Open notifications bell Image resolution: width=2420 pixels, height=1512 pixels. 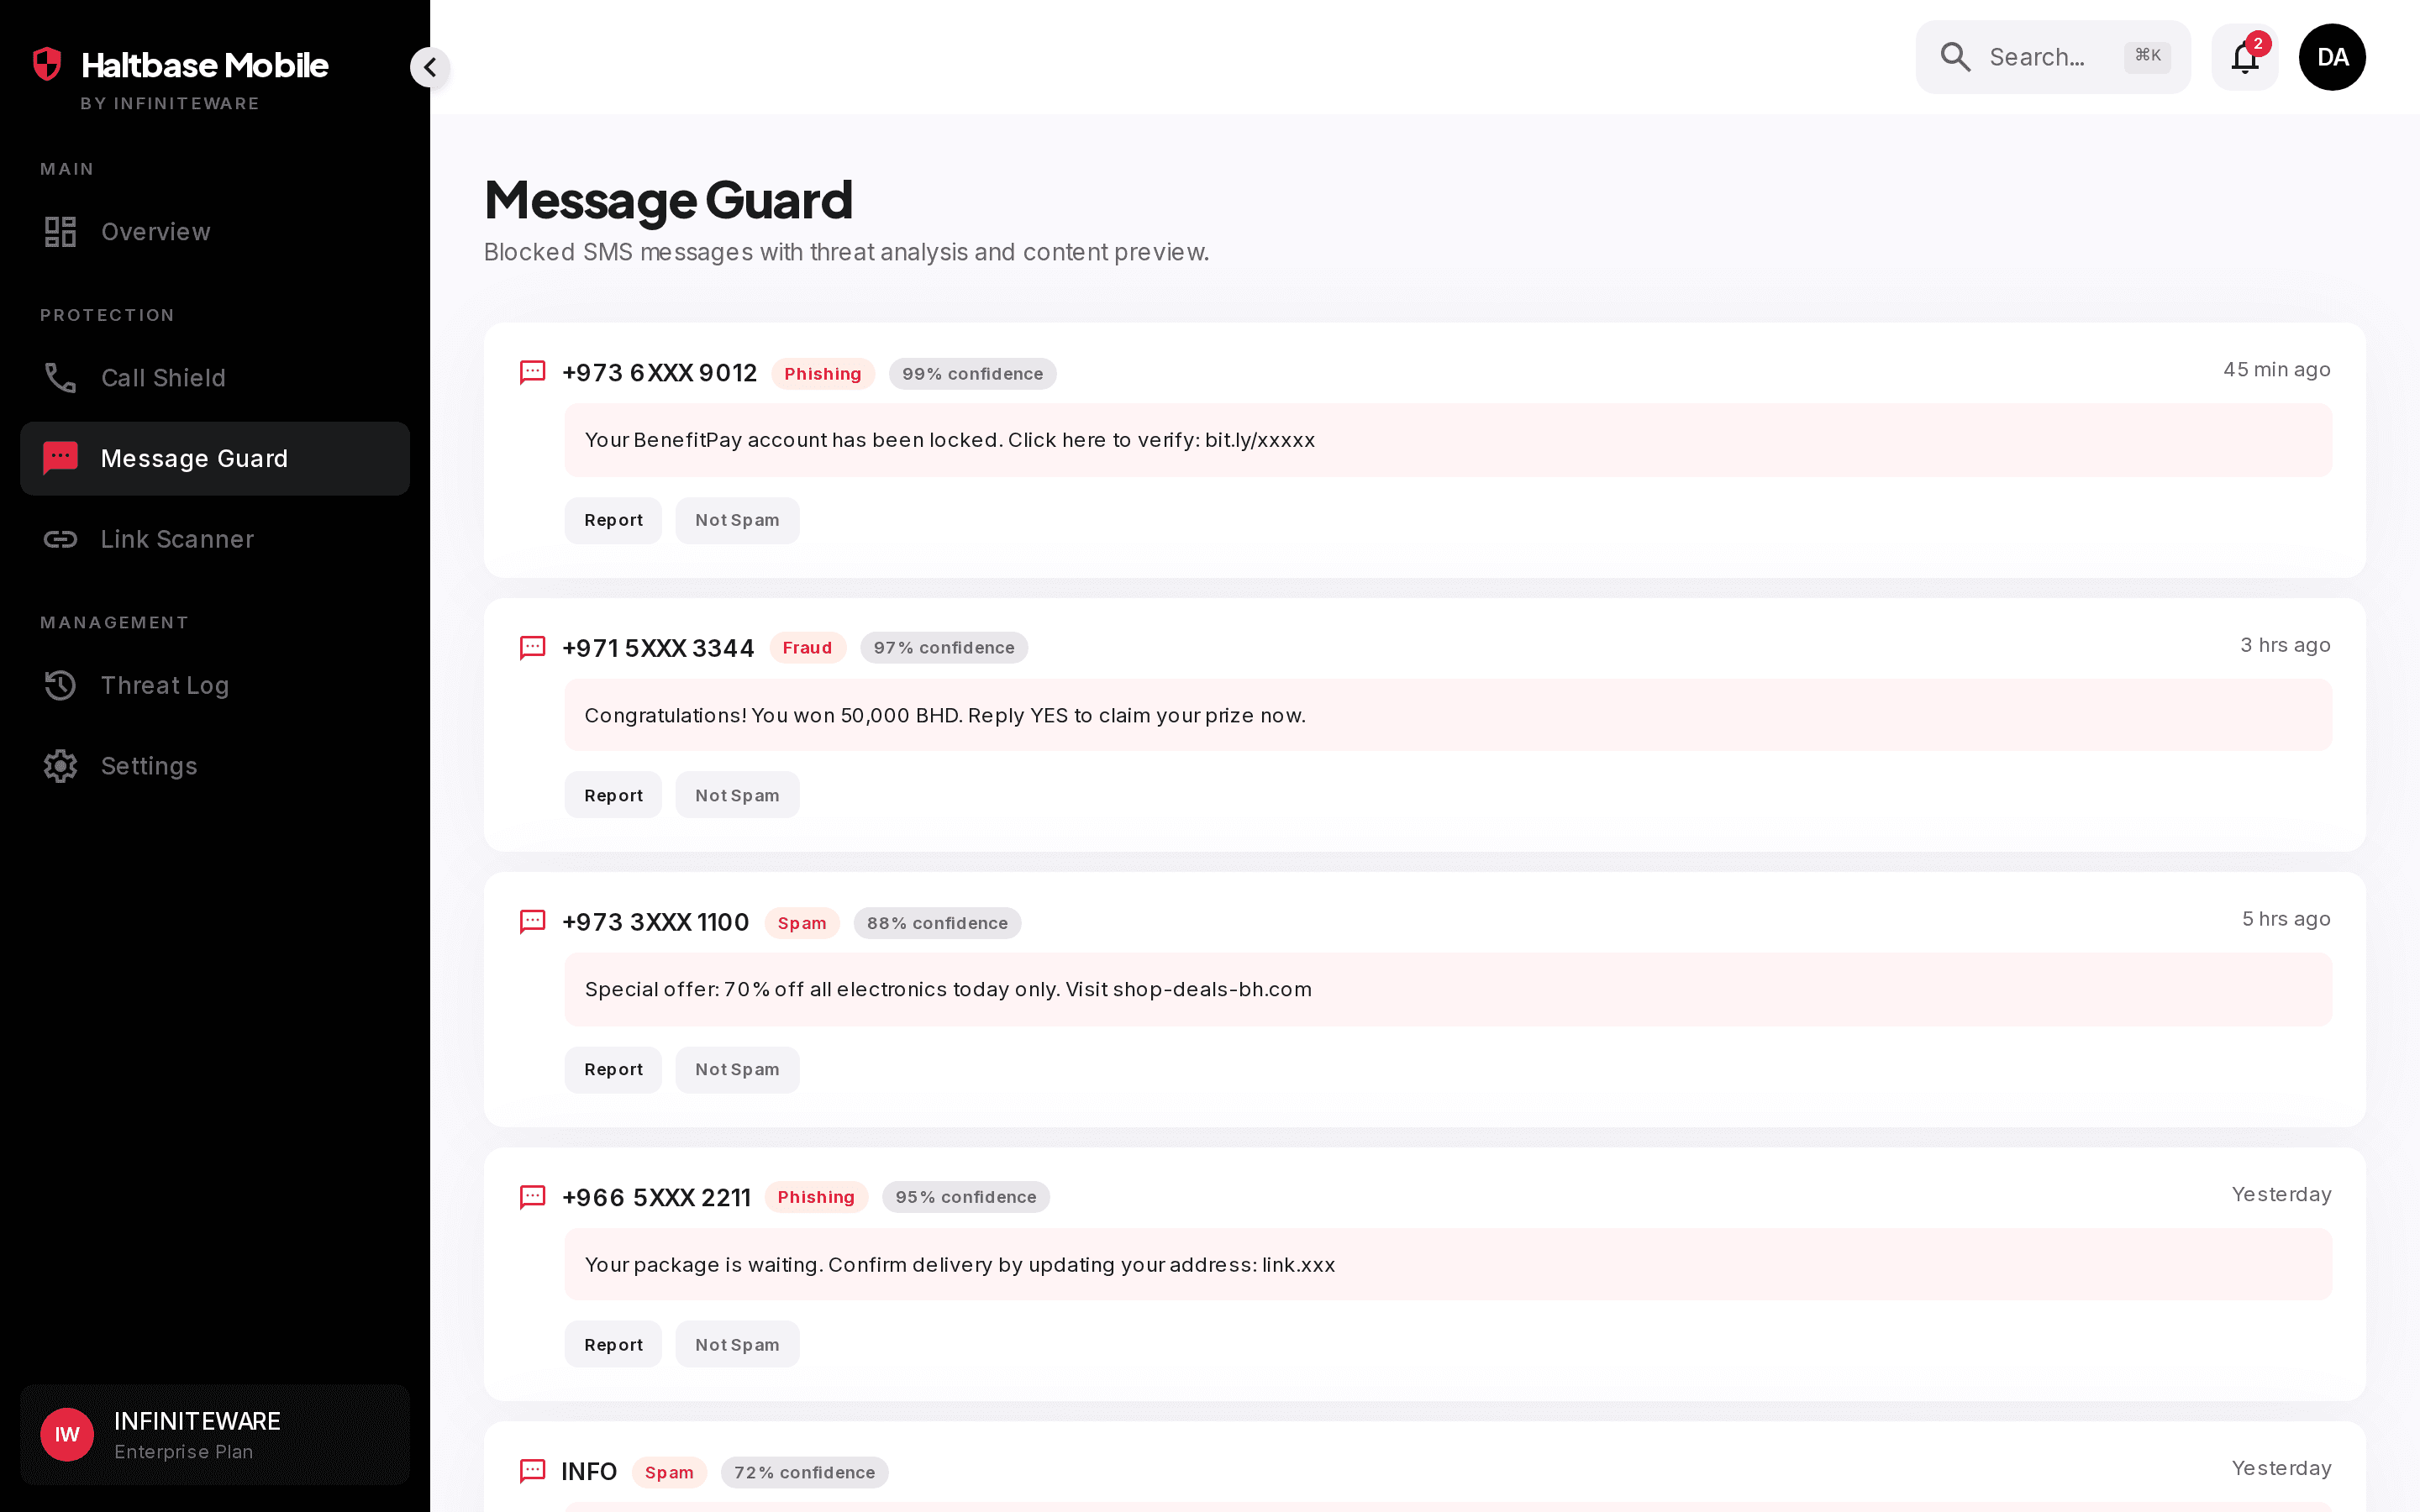click(2245, 57)
